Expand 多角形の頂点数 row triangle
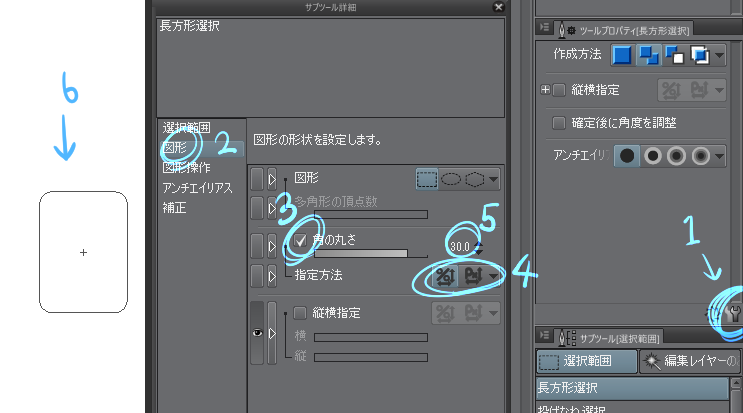743x413 pixels. (x=272, y=208)
